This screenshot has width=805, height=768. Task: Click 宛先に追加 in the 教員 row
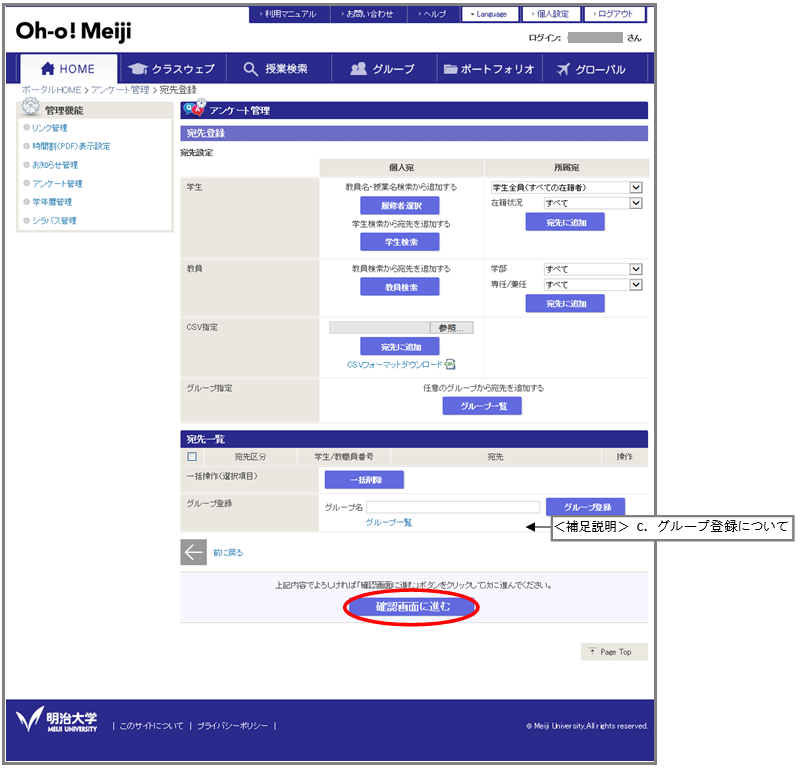565,303
